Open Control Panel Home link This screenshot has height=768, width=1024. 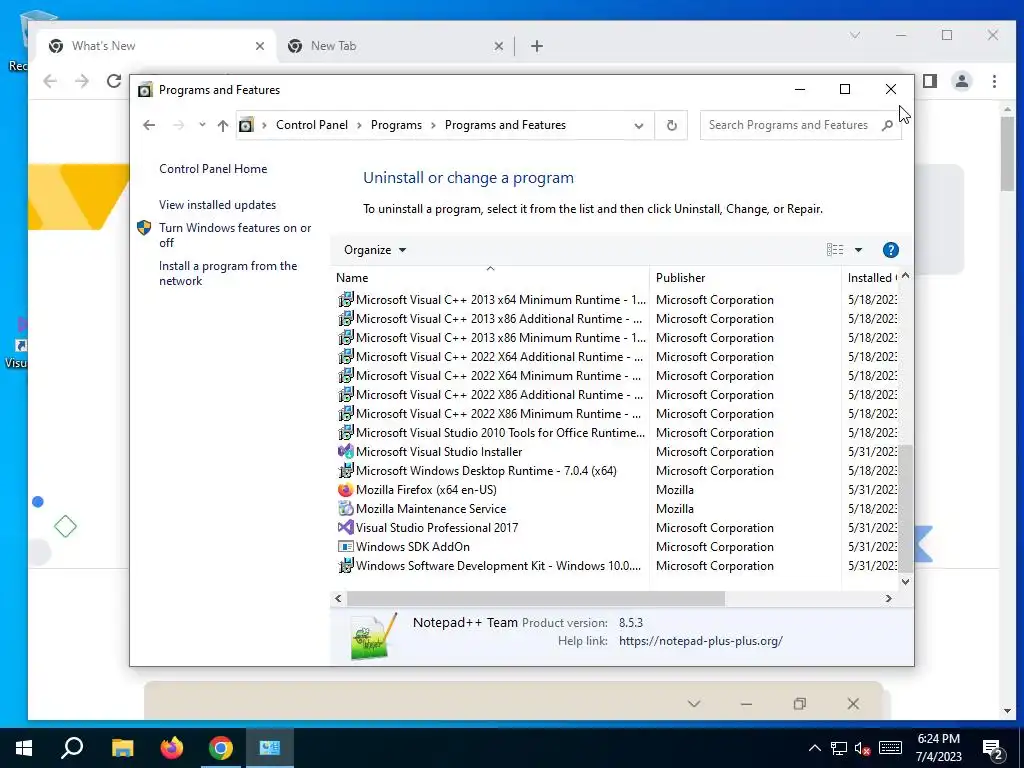click(213, 168)
